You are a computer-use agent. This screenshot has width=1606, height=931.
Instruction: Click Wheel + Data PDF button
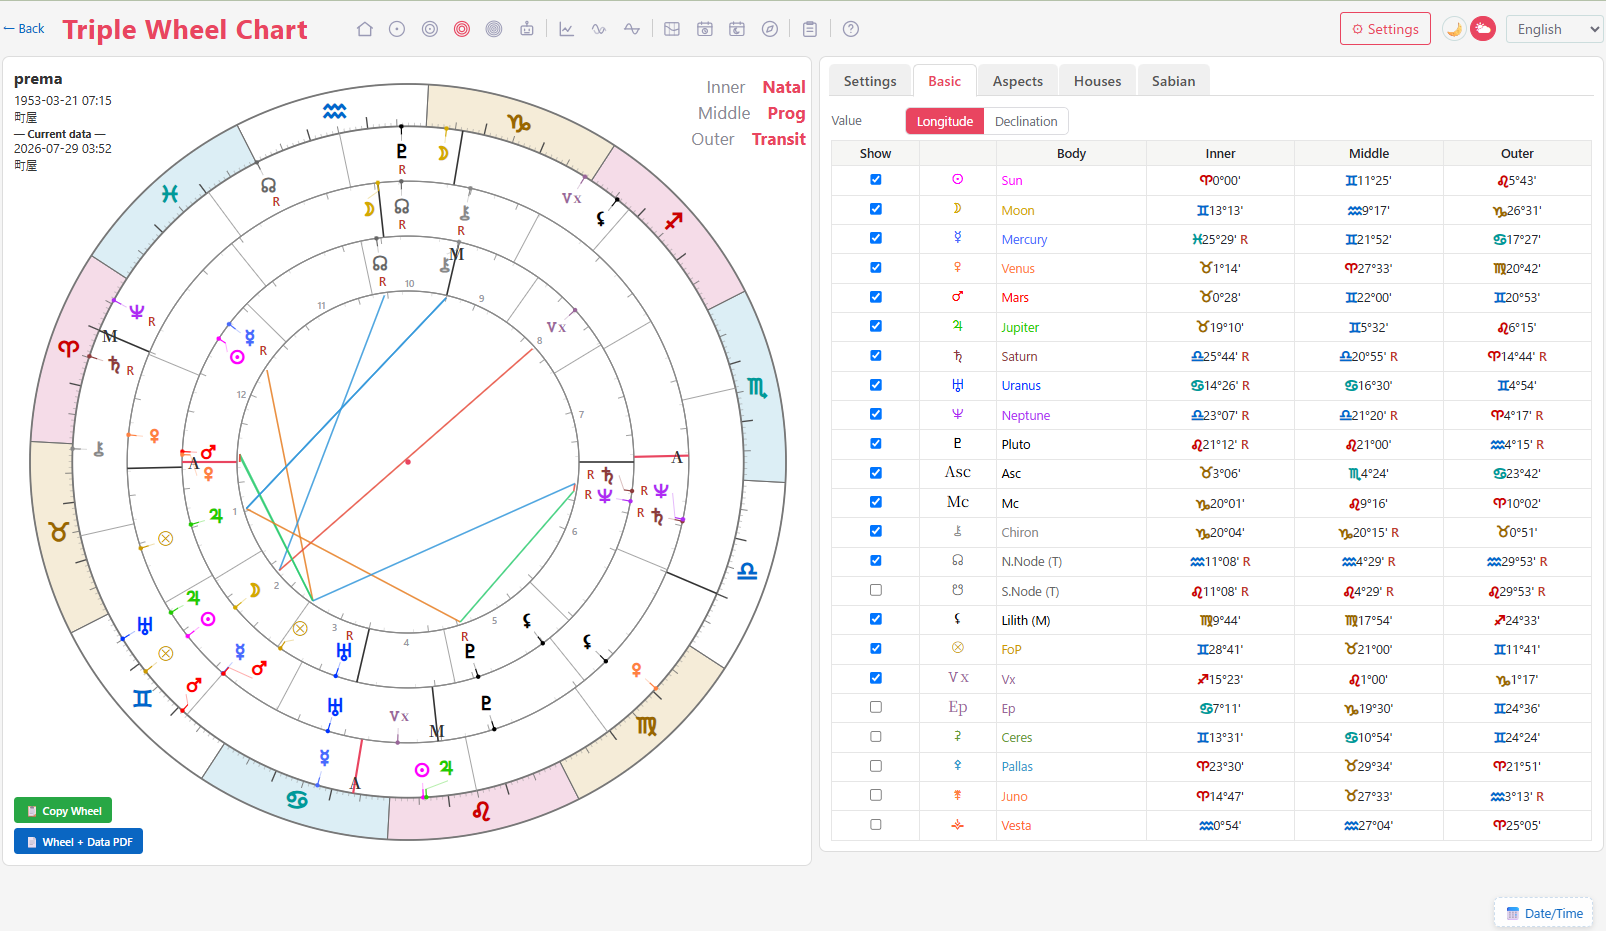tap(78, 842)
